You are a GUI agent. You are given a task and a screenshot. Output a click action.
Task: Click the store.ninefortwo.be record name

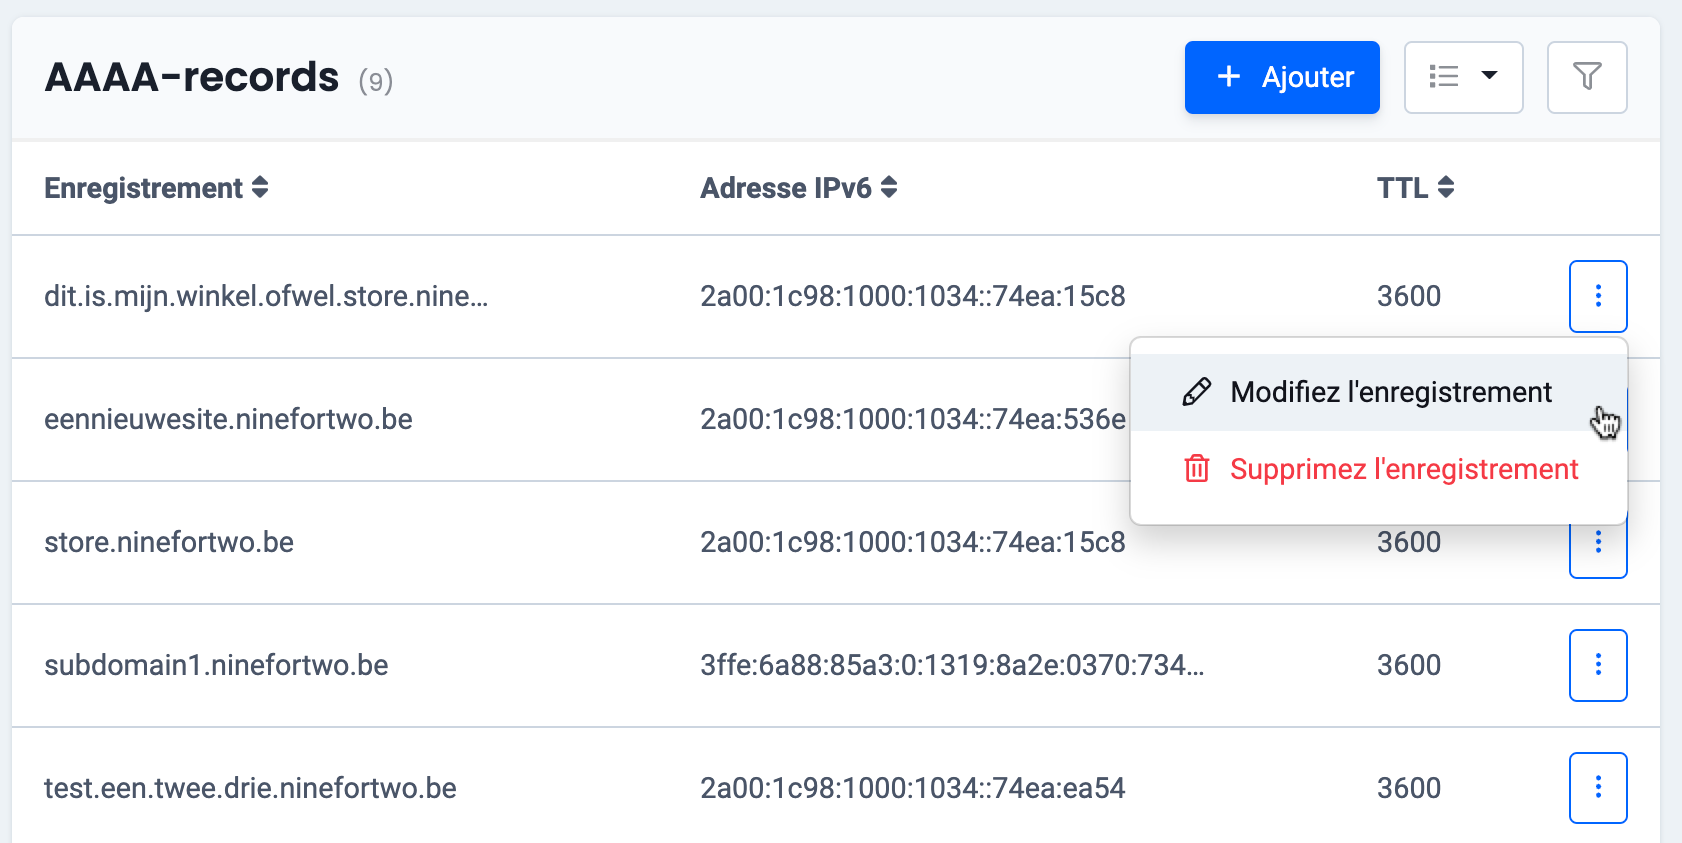coord(169,542)
